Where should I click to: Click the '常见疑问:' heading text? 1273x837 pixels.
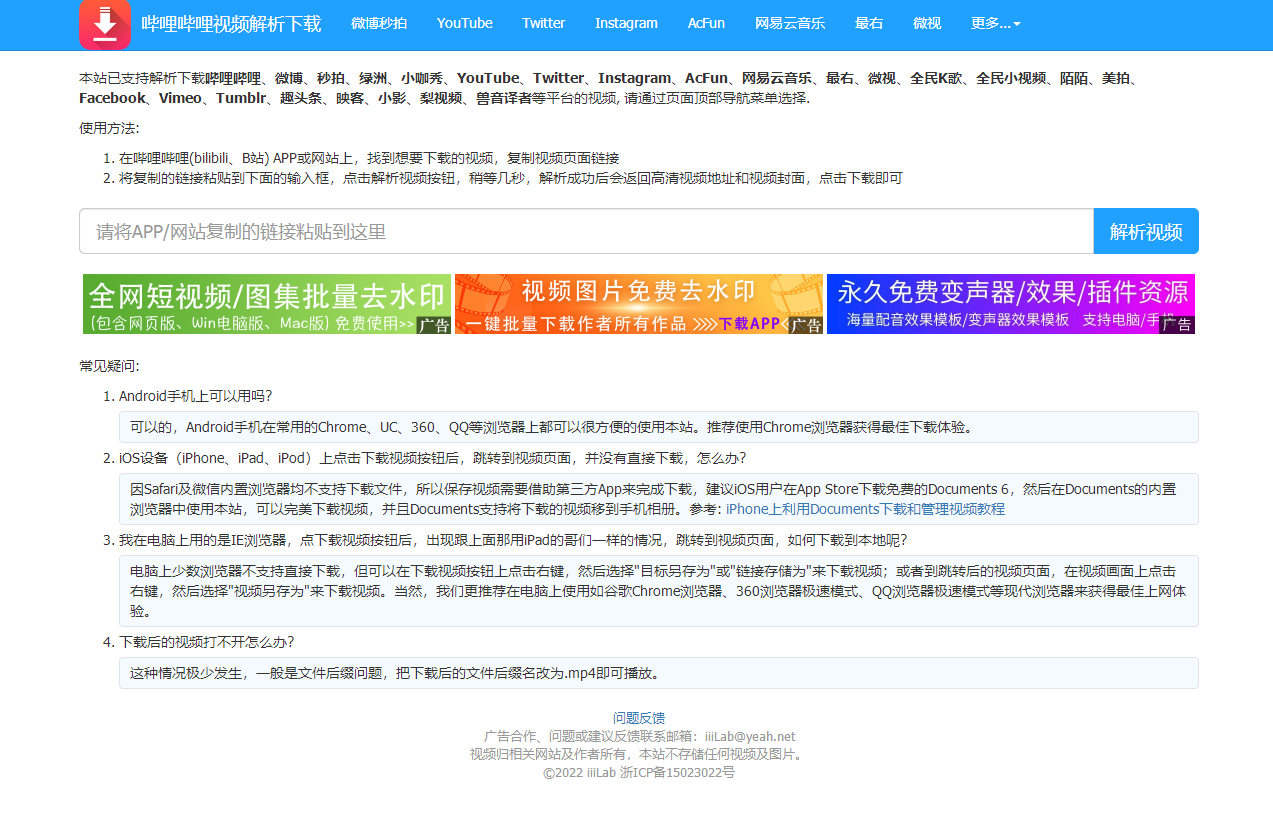(x=110, y=366)
